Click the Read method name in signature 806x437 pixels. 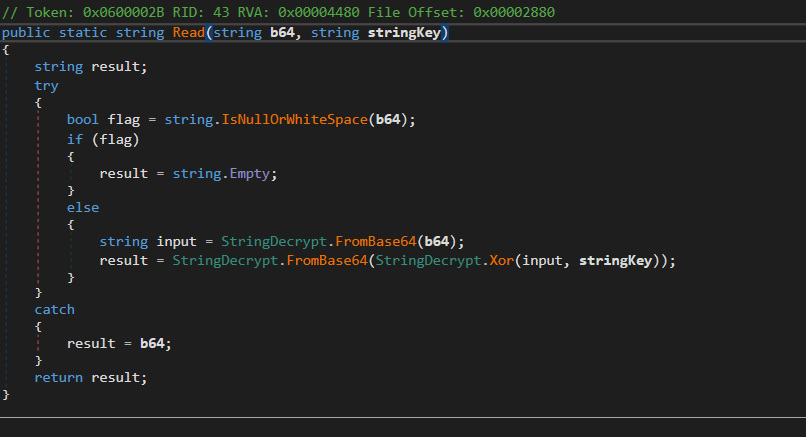(x=189, y=33)
